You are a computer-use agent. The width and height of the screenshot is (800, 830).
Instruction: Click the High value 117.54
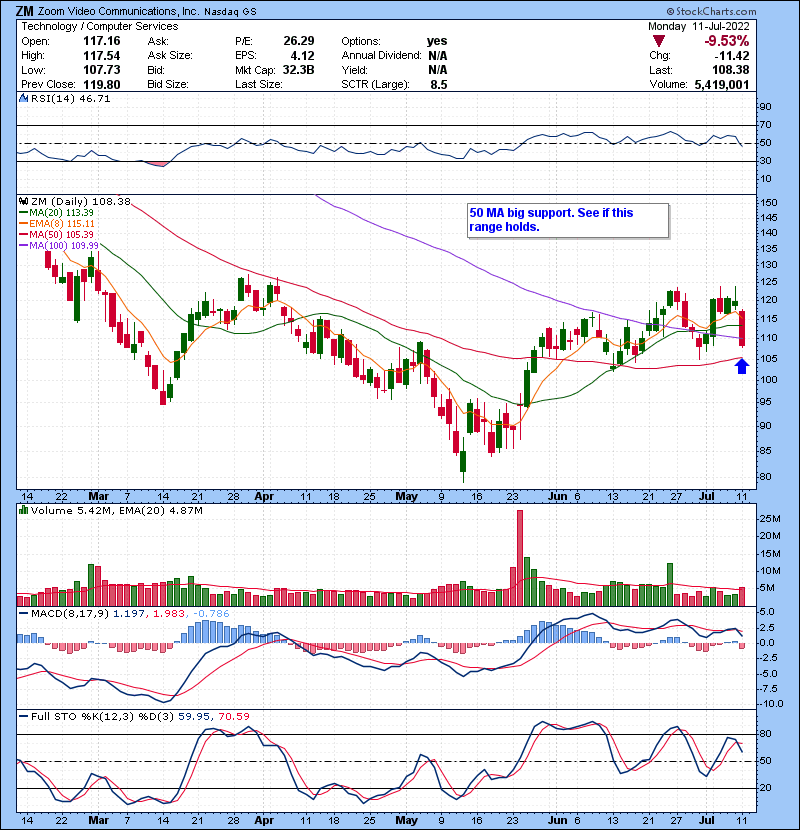click(102, 56)
